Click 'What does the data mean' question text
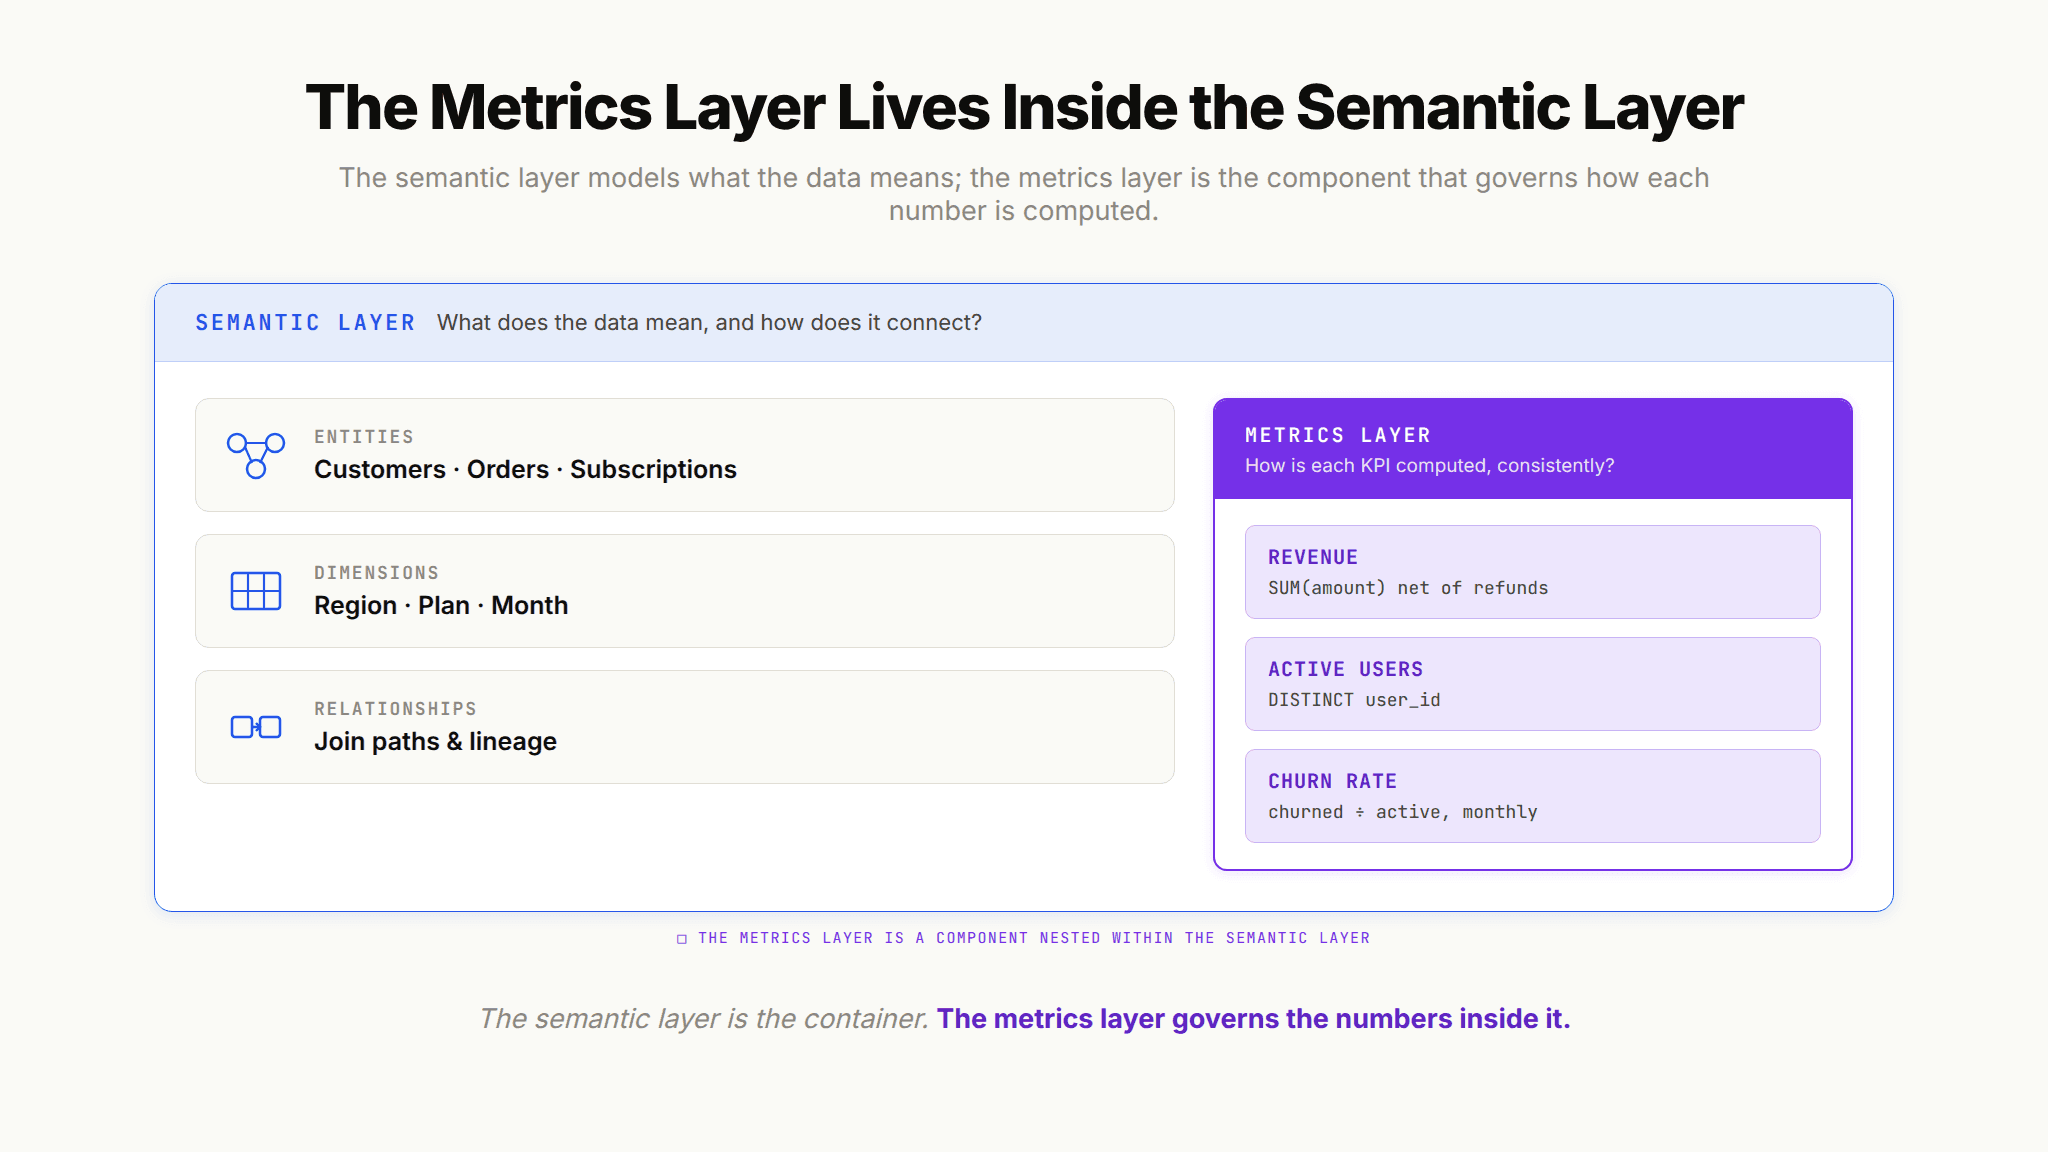 [x=709, y=323]
